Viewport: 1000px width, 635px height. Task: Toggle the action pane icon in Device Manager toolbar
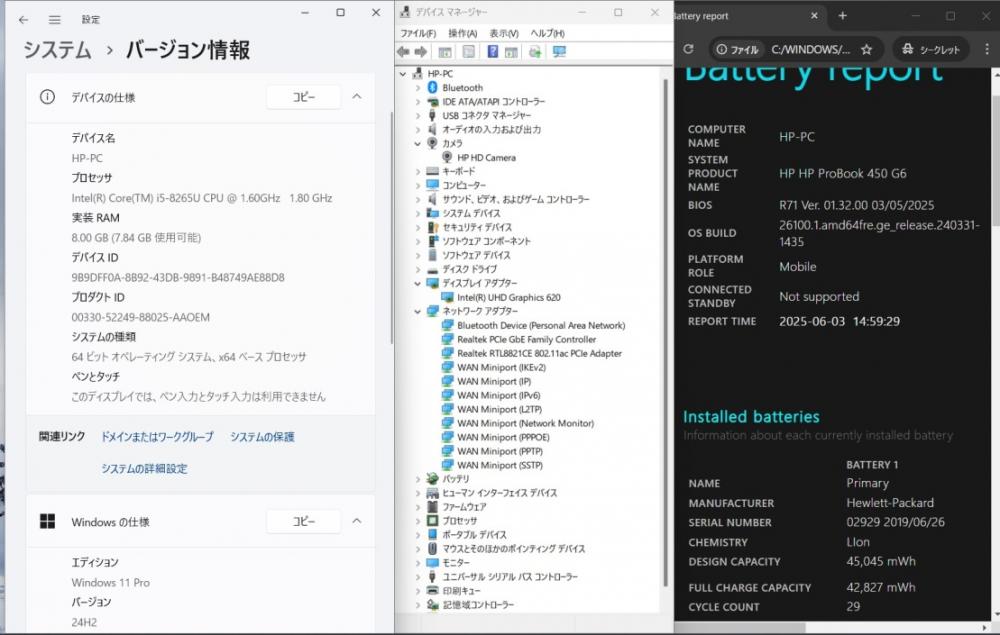coord(511,52)
